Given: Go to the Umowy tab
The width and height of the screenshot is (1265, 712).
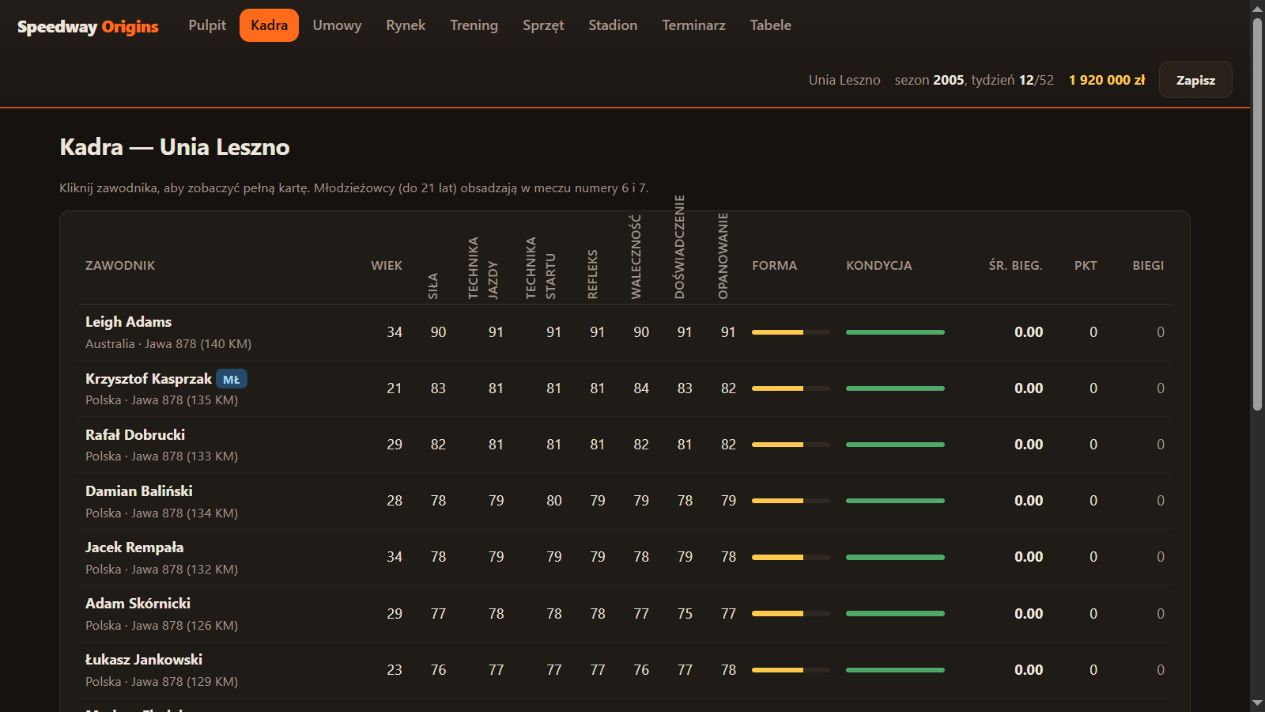Looking at the screenshot, I should pos(337,25).
